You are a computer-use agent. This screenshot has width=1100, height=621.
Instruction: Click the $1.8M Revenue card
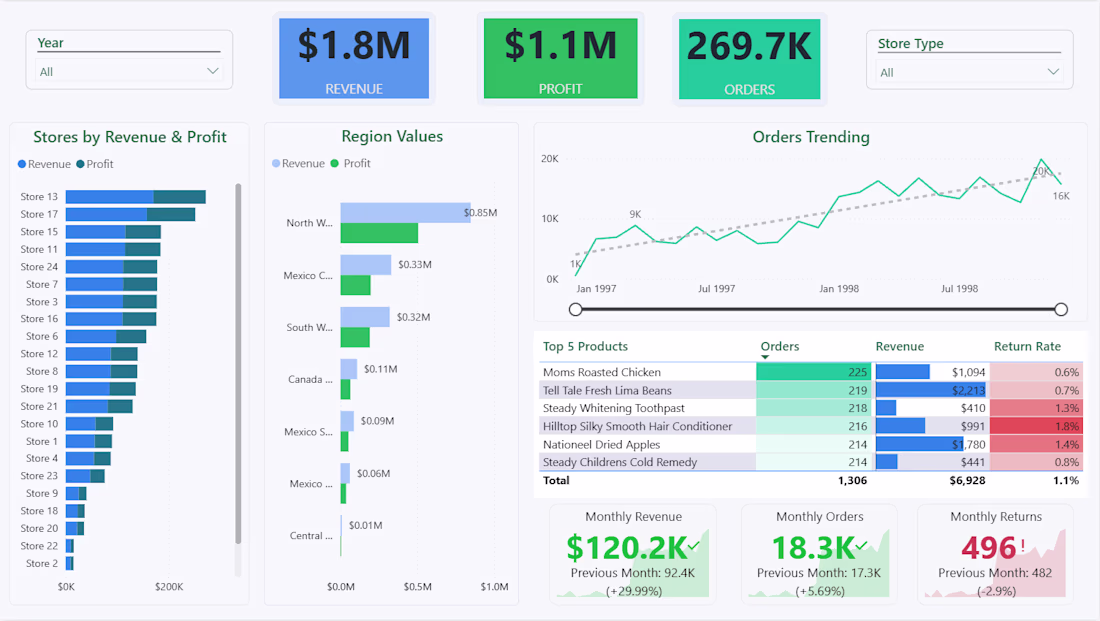(354, 58)
